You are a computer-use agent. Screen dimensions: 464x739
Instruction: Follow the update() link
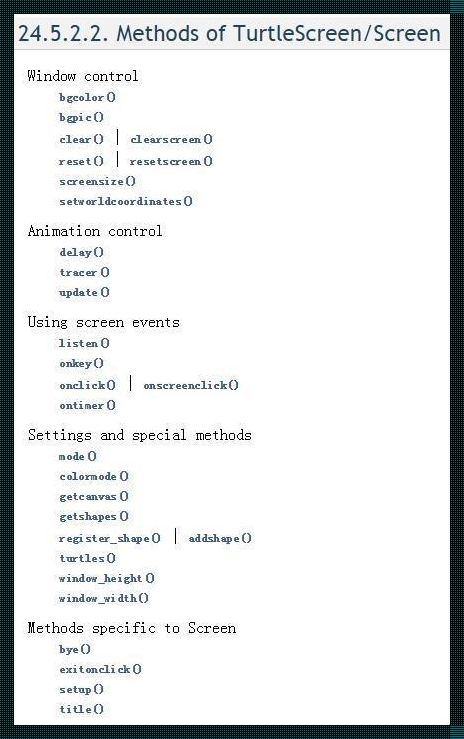(x=84, y=292)
